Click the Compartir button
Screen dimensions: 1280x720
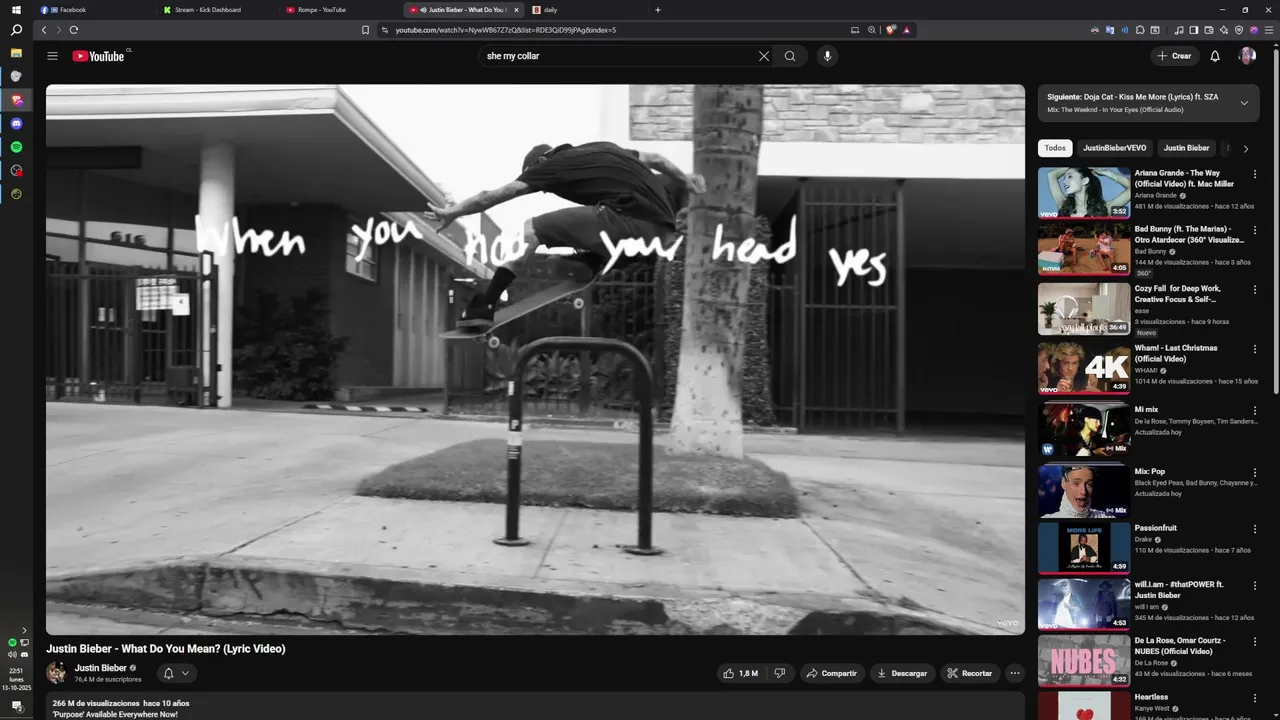pyautogui.click(x=832, y=673)
